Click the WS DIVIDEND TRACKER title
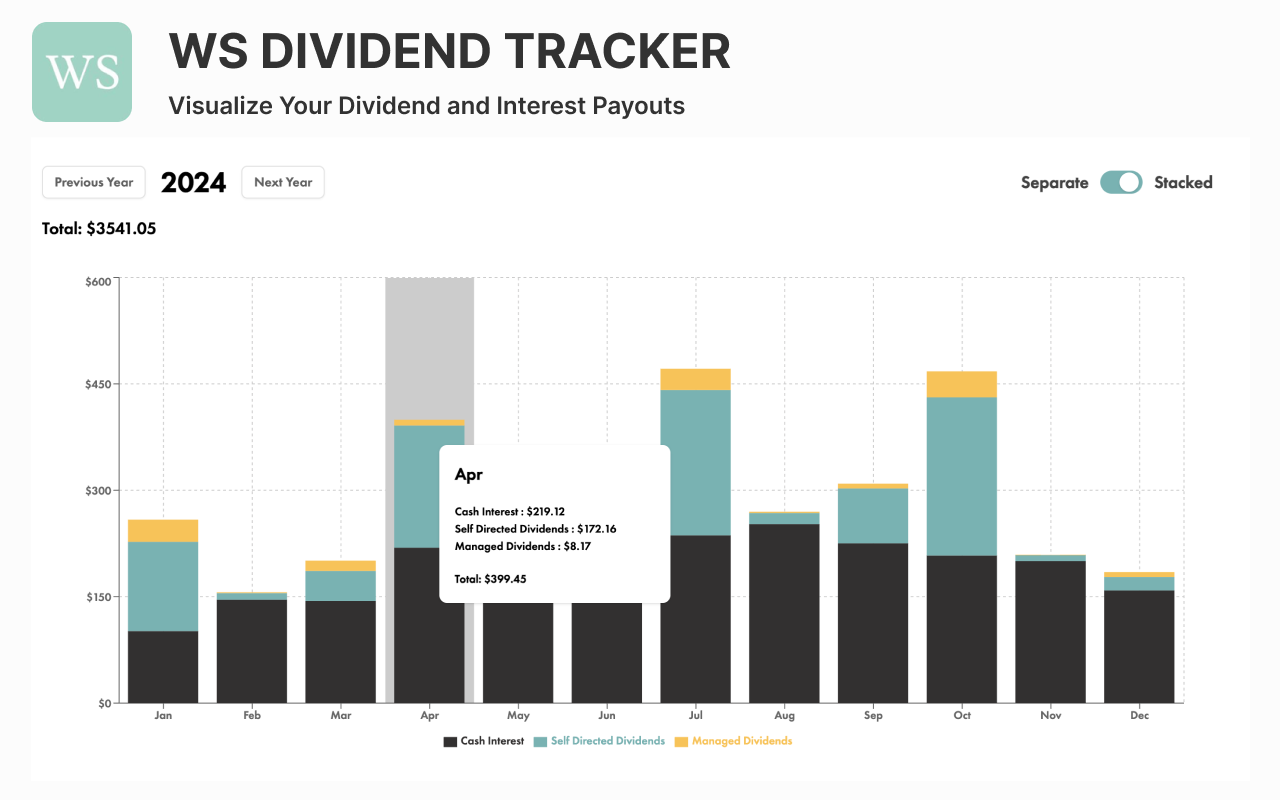The width and height of the screenshot is (1280, 800). coord(450,52)
